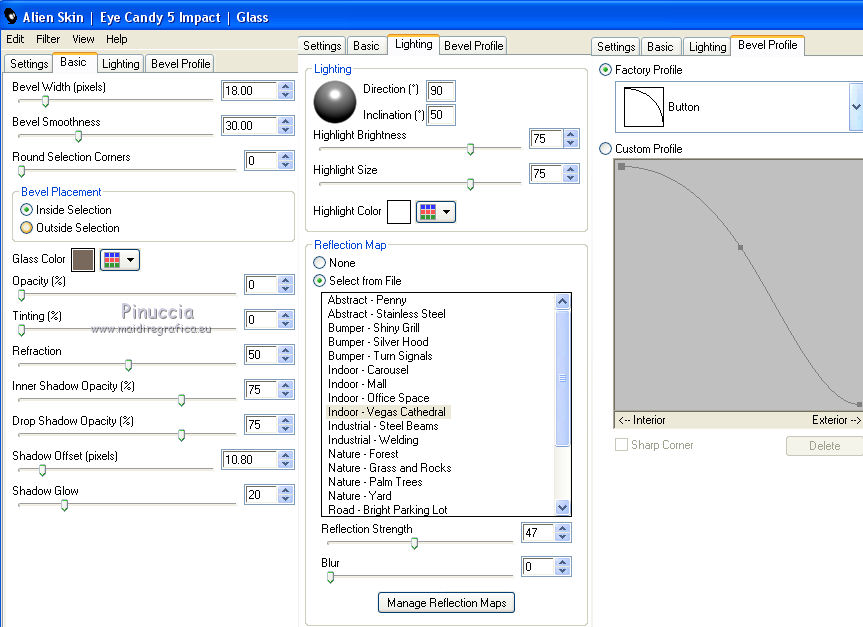Click the Bevel Width slider handle

click(46, 101)
